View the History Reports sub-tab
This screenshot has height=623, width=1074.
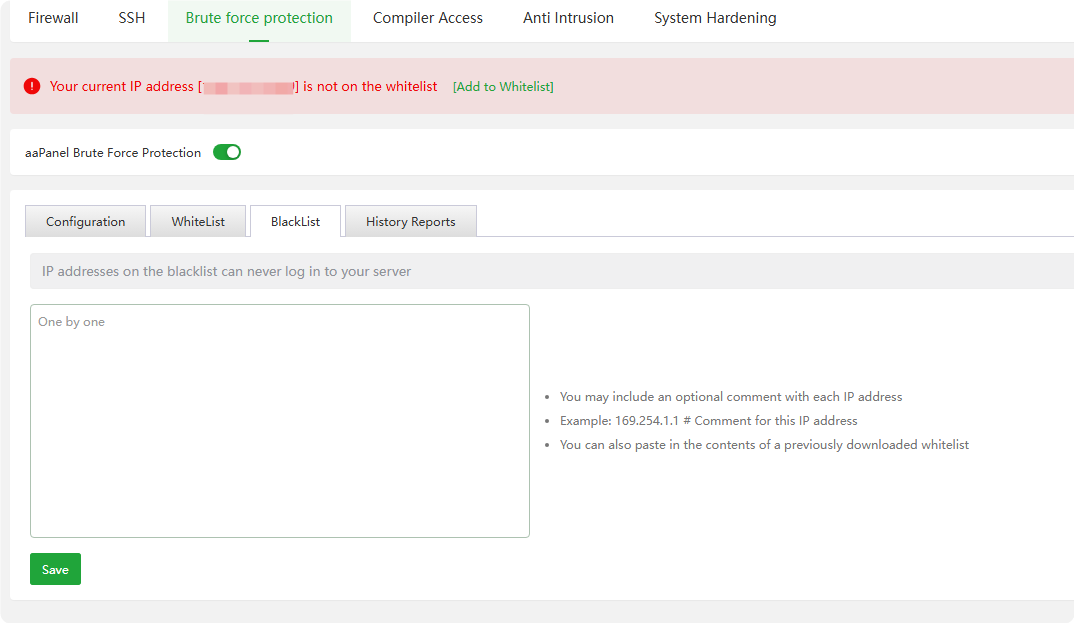tap(410, 222)
